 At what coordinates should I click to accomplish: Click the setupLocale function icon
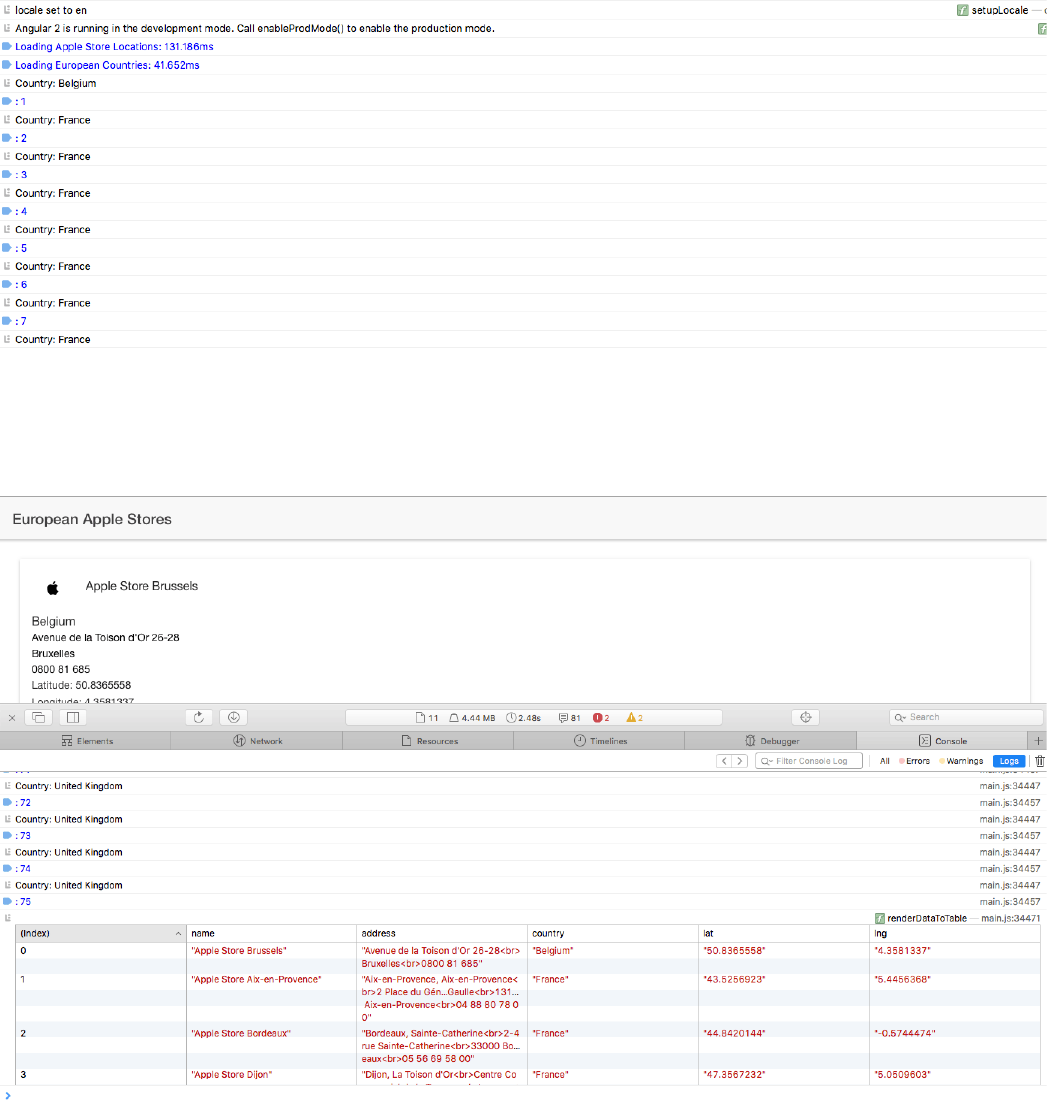(962, 10)
